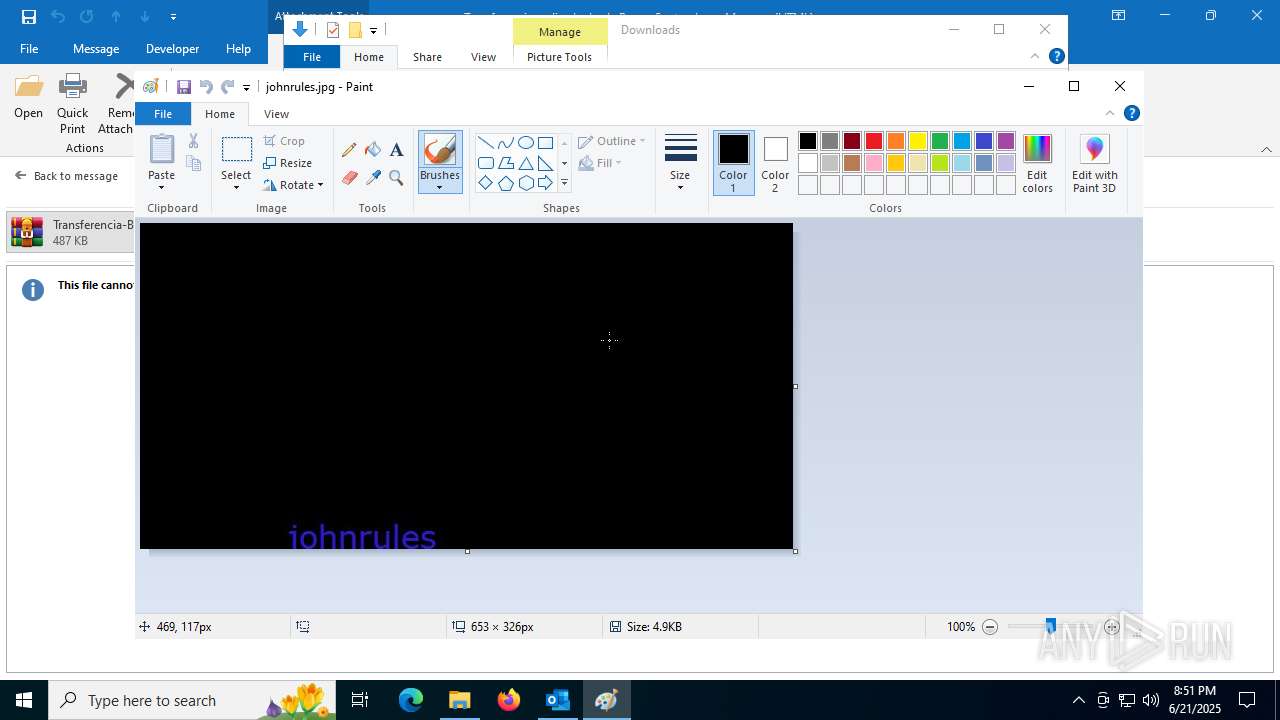Select Color 1 foreground swatch
The image size is (1280, 720).
[733, 163]
